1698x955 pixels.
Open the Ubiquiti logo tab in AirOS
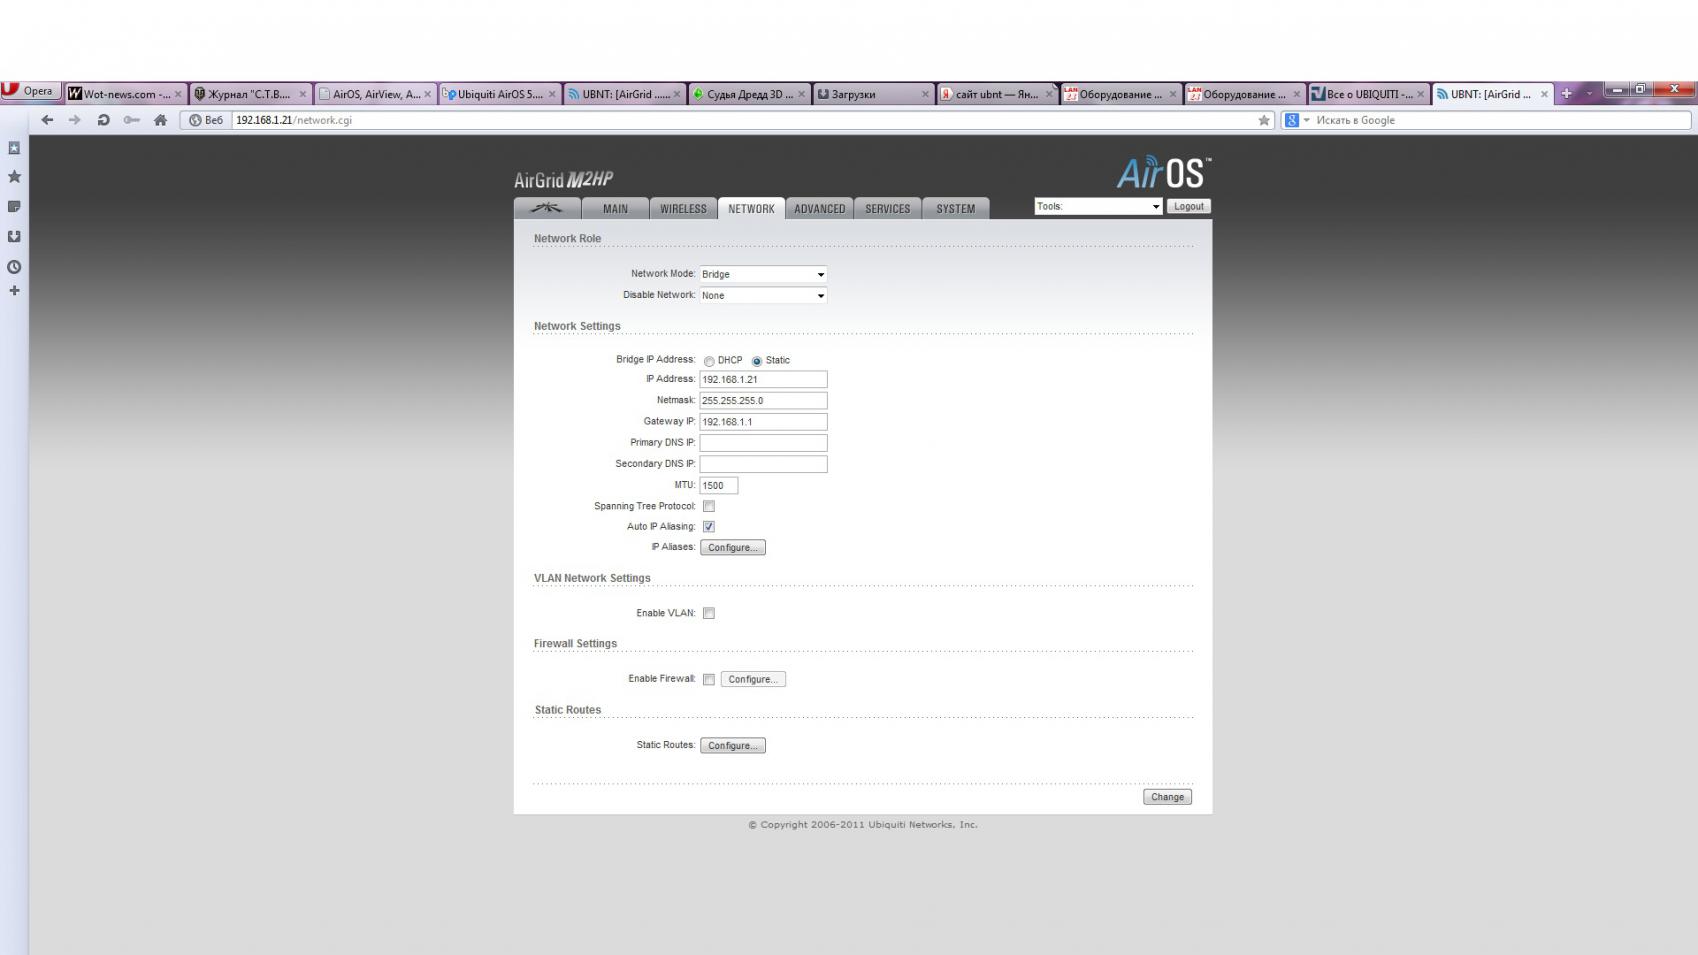click(547, 208)
